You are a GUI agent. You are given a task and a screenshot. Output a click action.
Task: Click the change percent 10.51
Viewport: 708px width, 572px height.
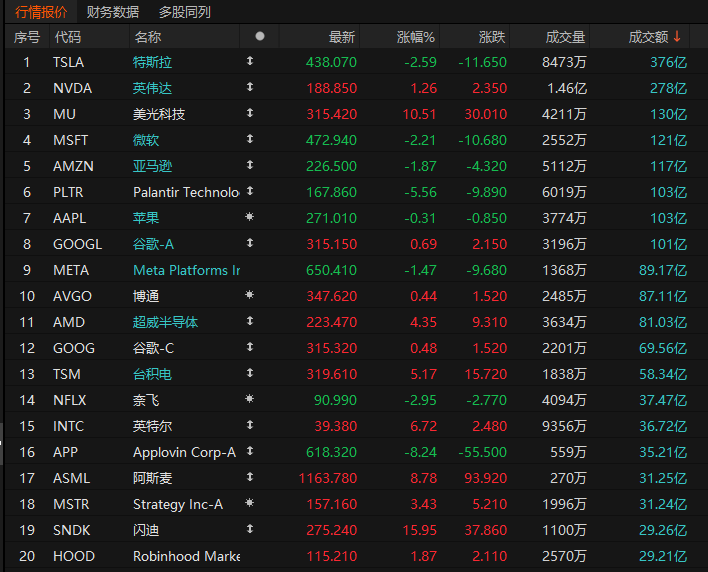tap(419, 114)
